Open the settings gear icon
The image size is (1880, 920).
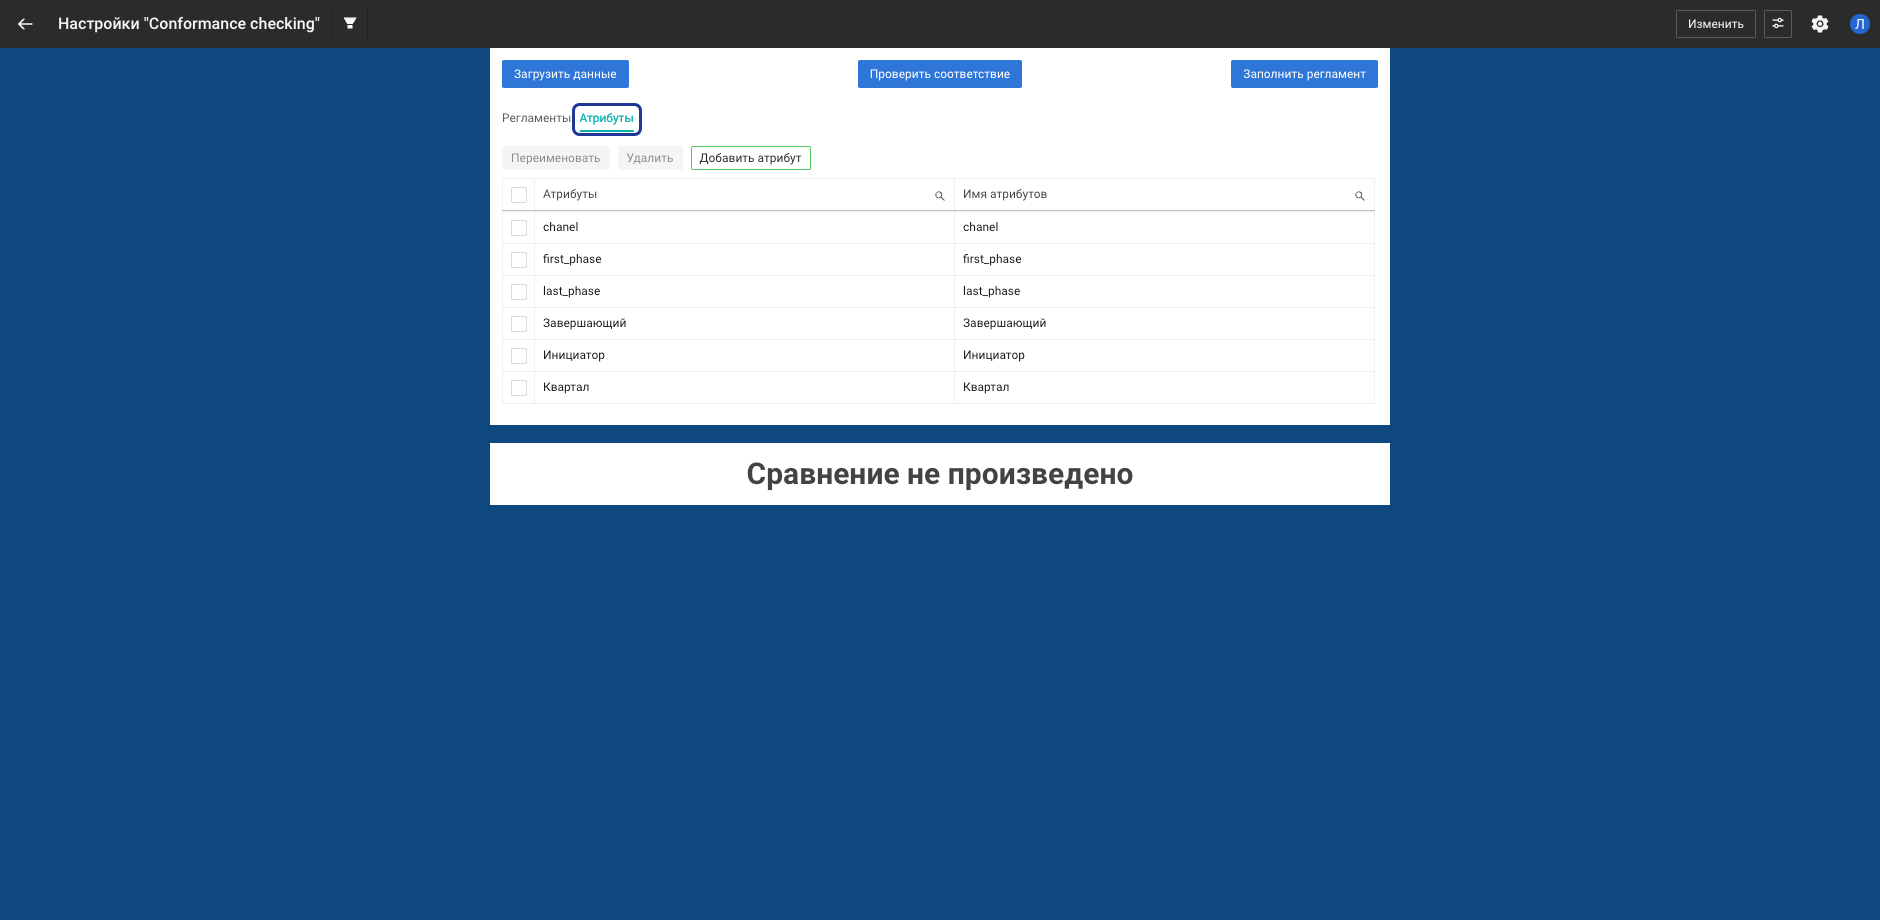click(x=1819, y=24)
